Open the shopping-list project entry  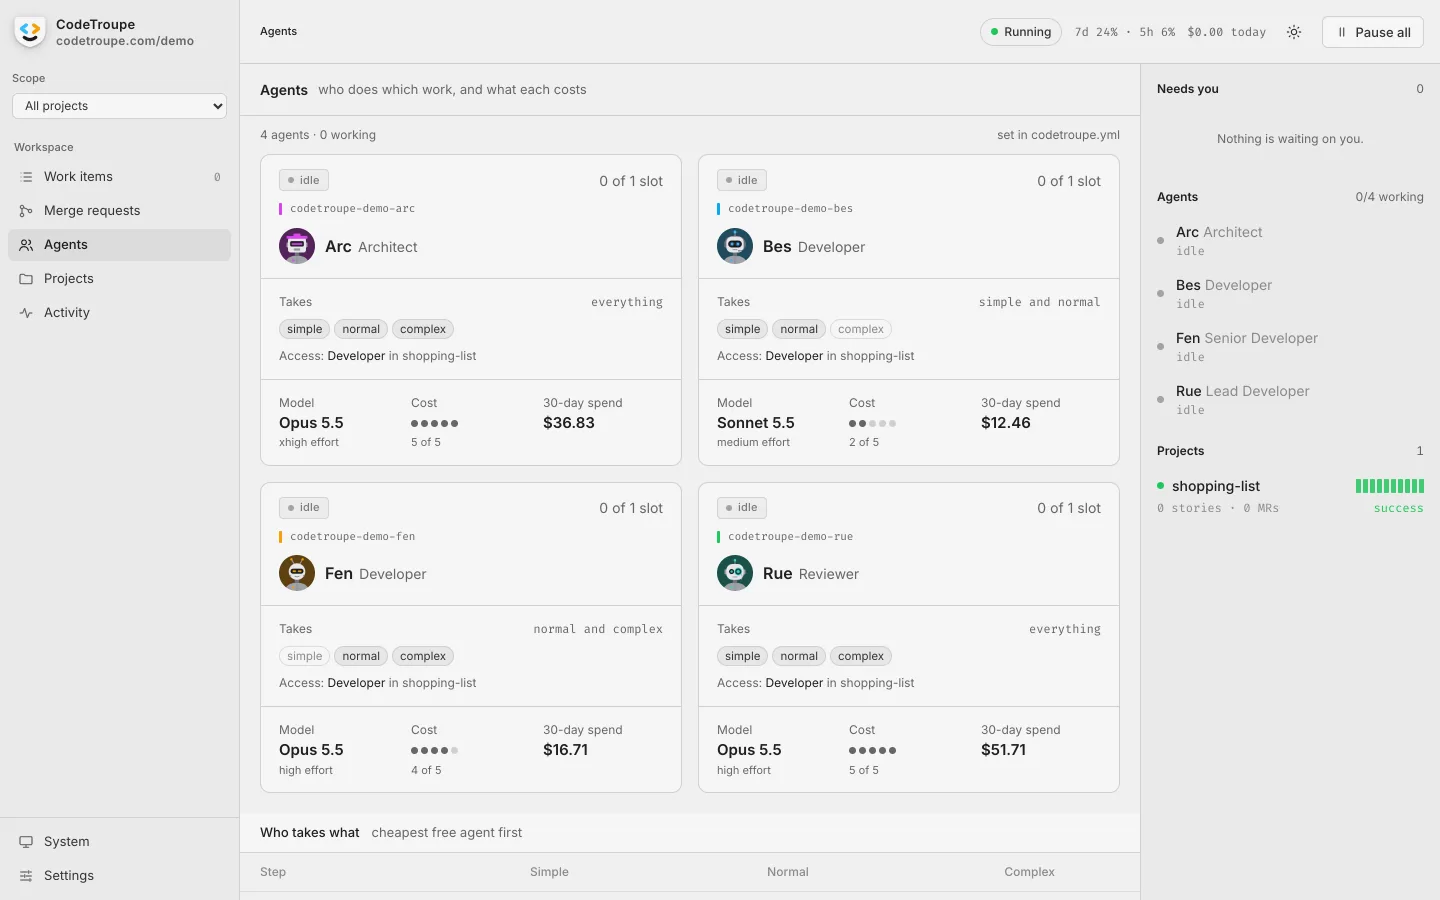click(x=1290, y=496)
